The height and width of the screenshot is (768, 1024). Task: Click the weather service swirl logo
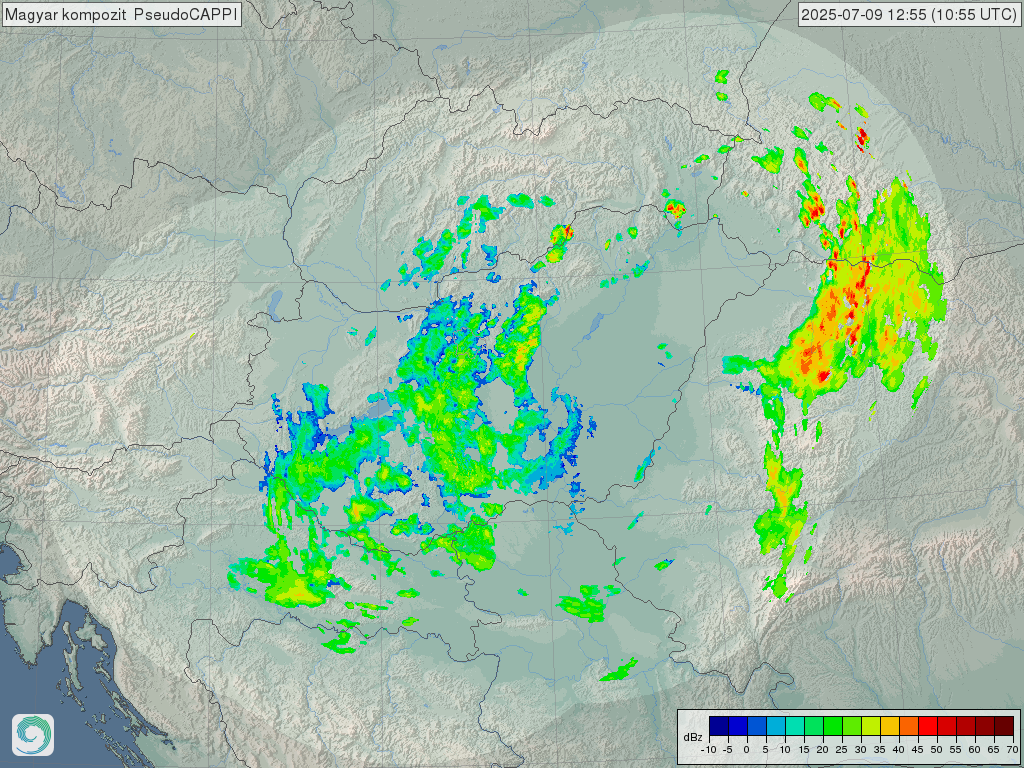tap(33, 735)
